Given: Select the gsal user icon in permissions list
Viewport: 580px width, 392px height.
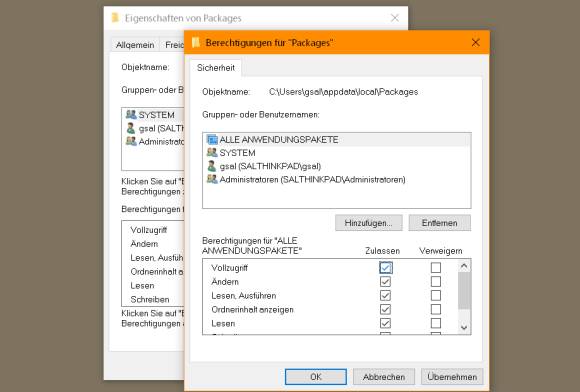Looking at the screenshot, I should [212, 166].
